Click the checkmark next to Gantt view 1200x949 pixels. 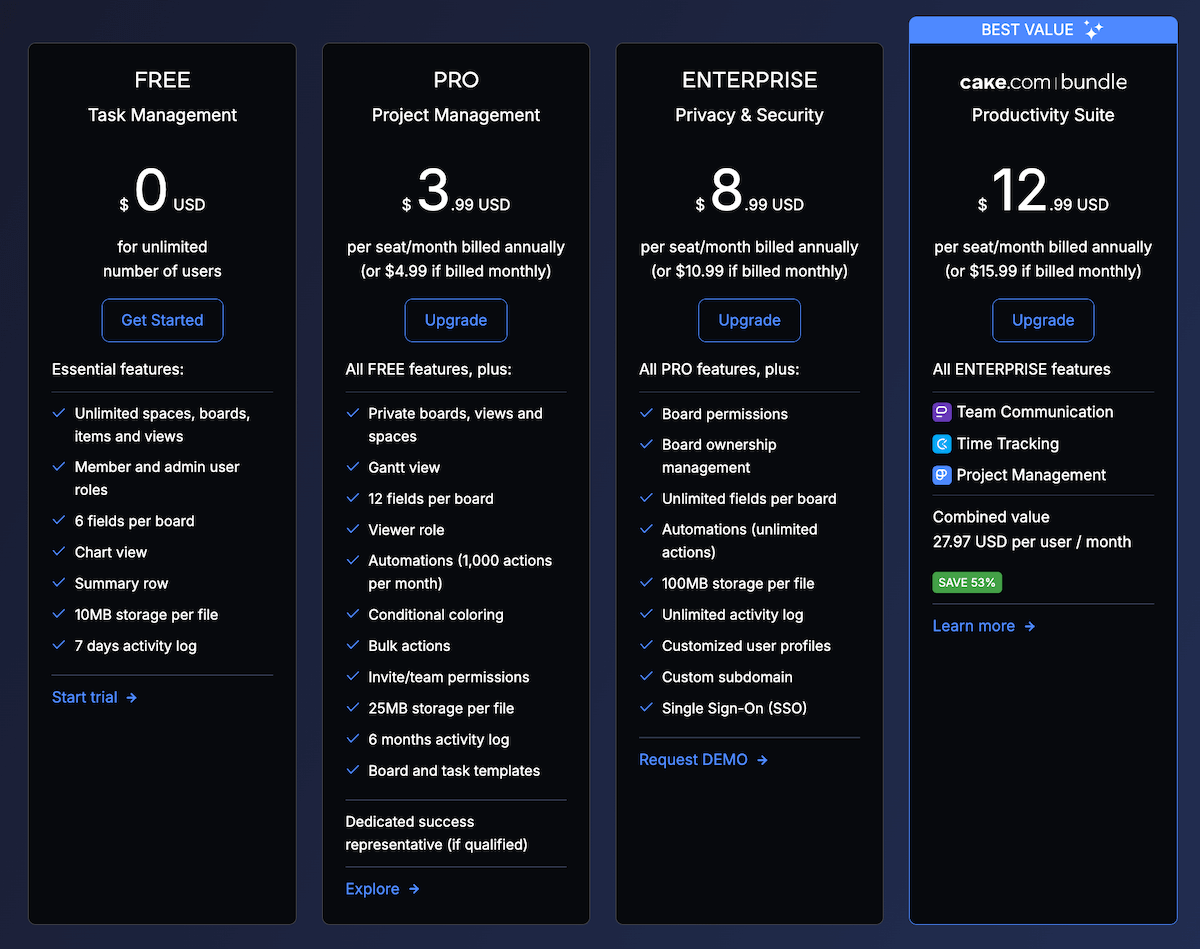tap(352, 467)
